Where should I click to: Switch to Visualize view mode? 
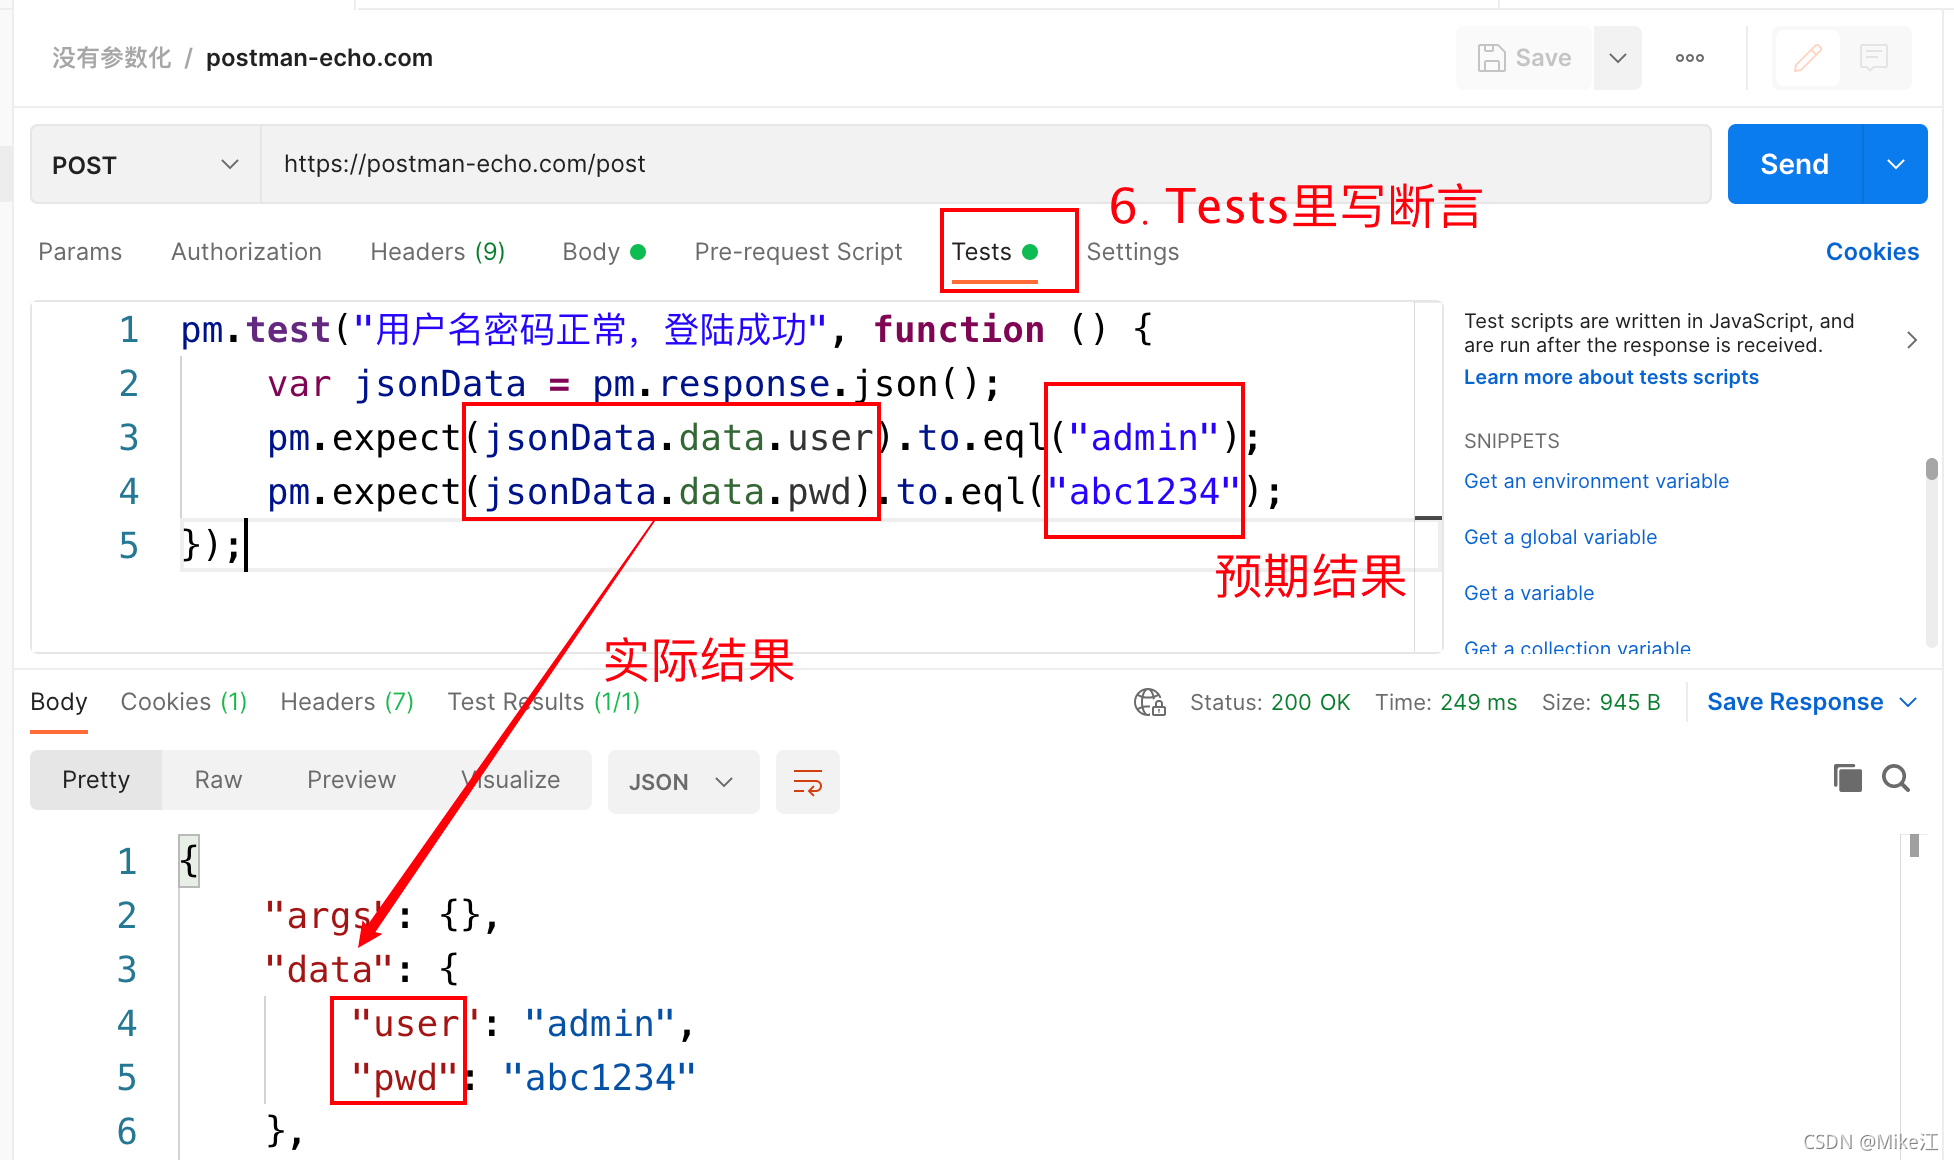(511, 780)
